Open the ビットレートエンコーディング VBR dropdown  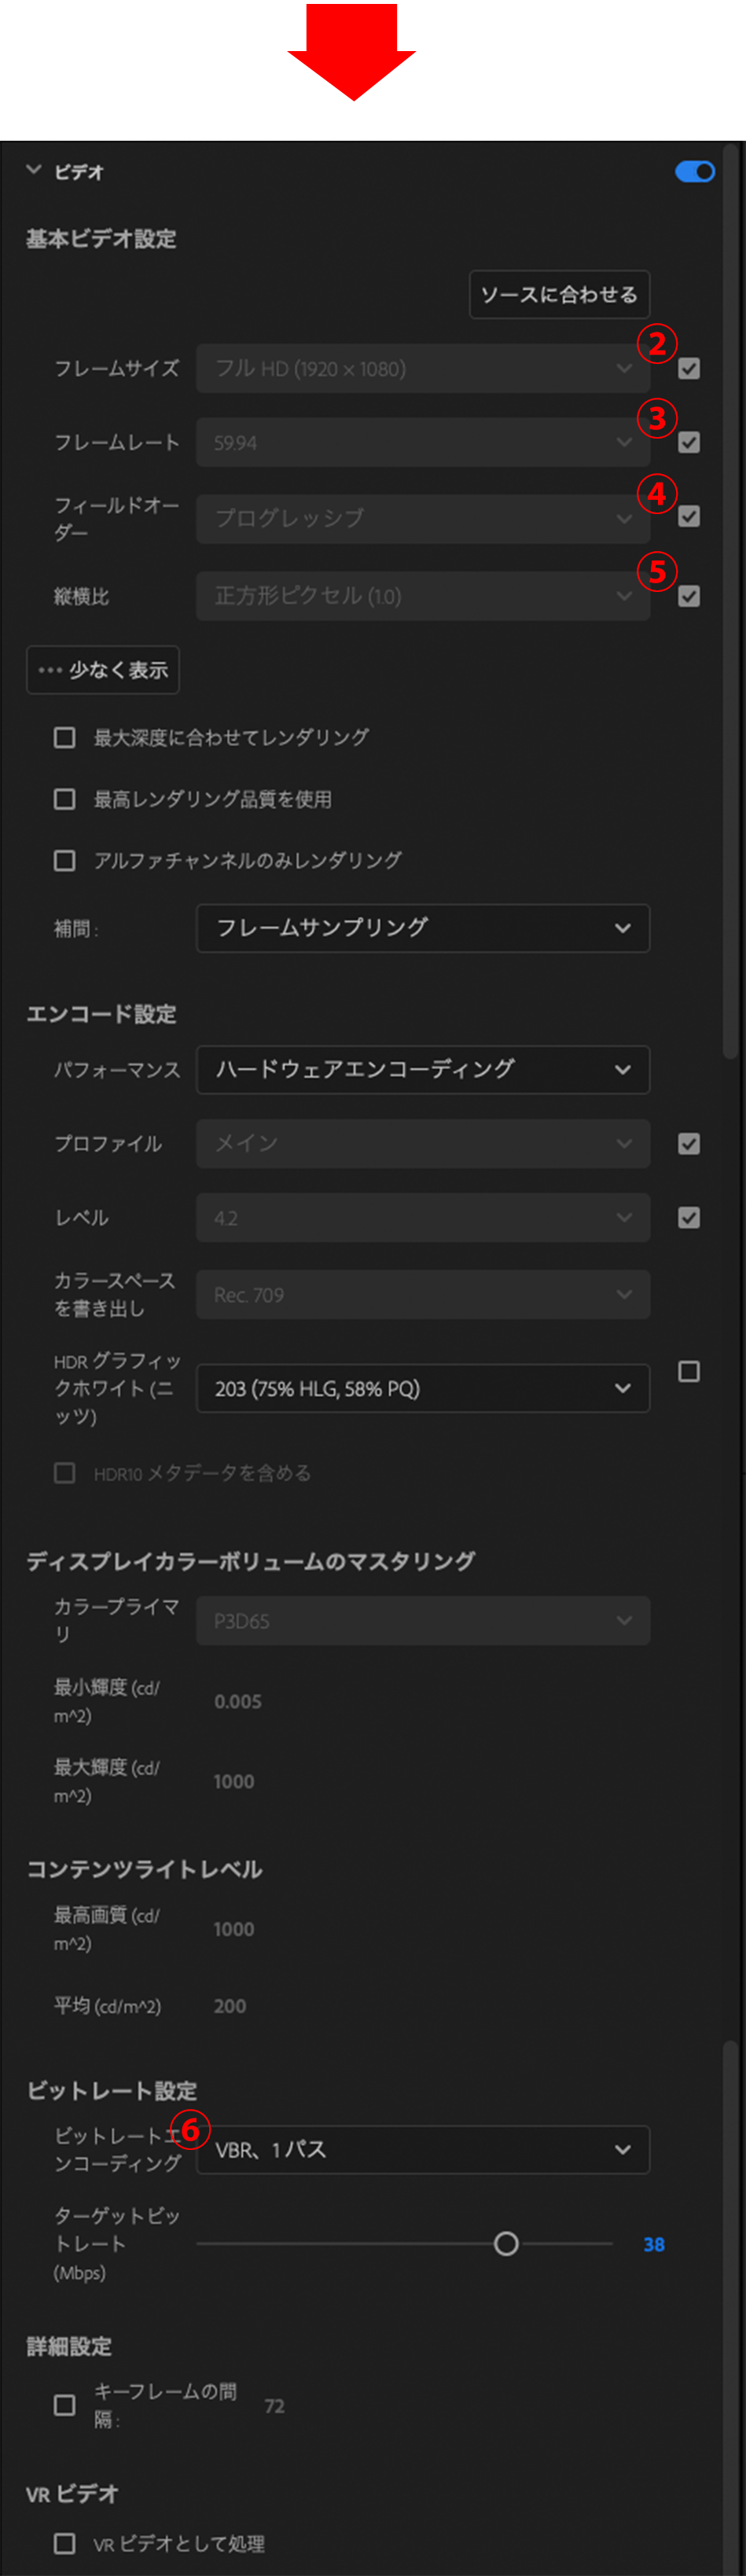[x=423, y=2150]
